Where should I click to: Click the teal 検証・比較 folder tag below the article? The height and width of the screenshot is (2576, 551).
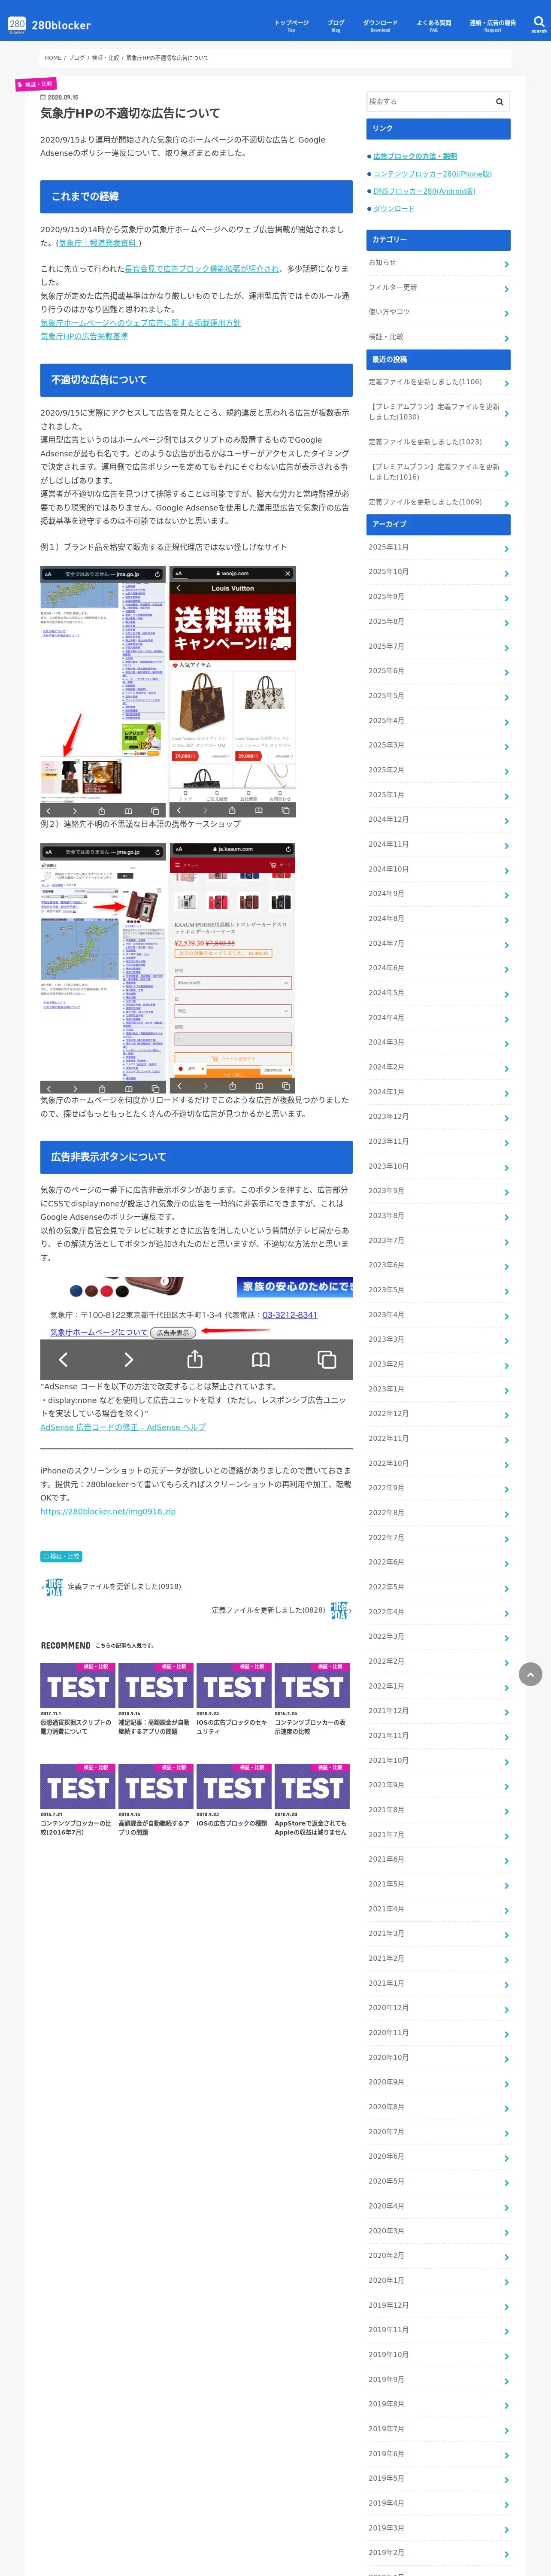click(x=61, y=1556)
